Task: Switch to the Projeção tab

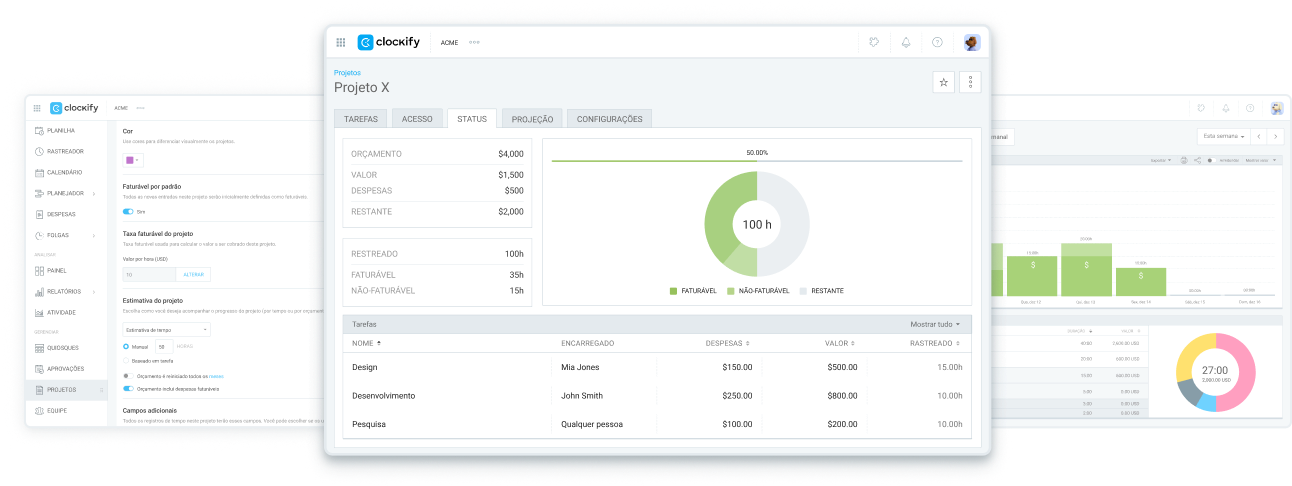Action: pyautogui.click(x=532, y=119)
